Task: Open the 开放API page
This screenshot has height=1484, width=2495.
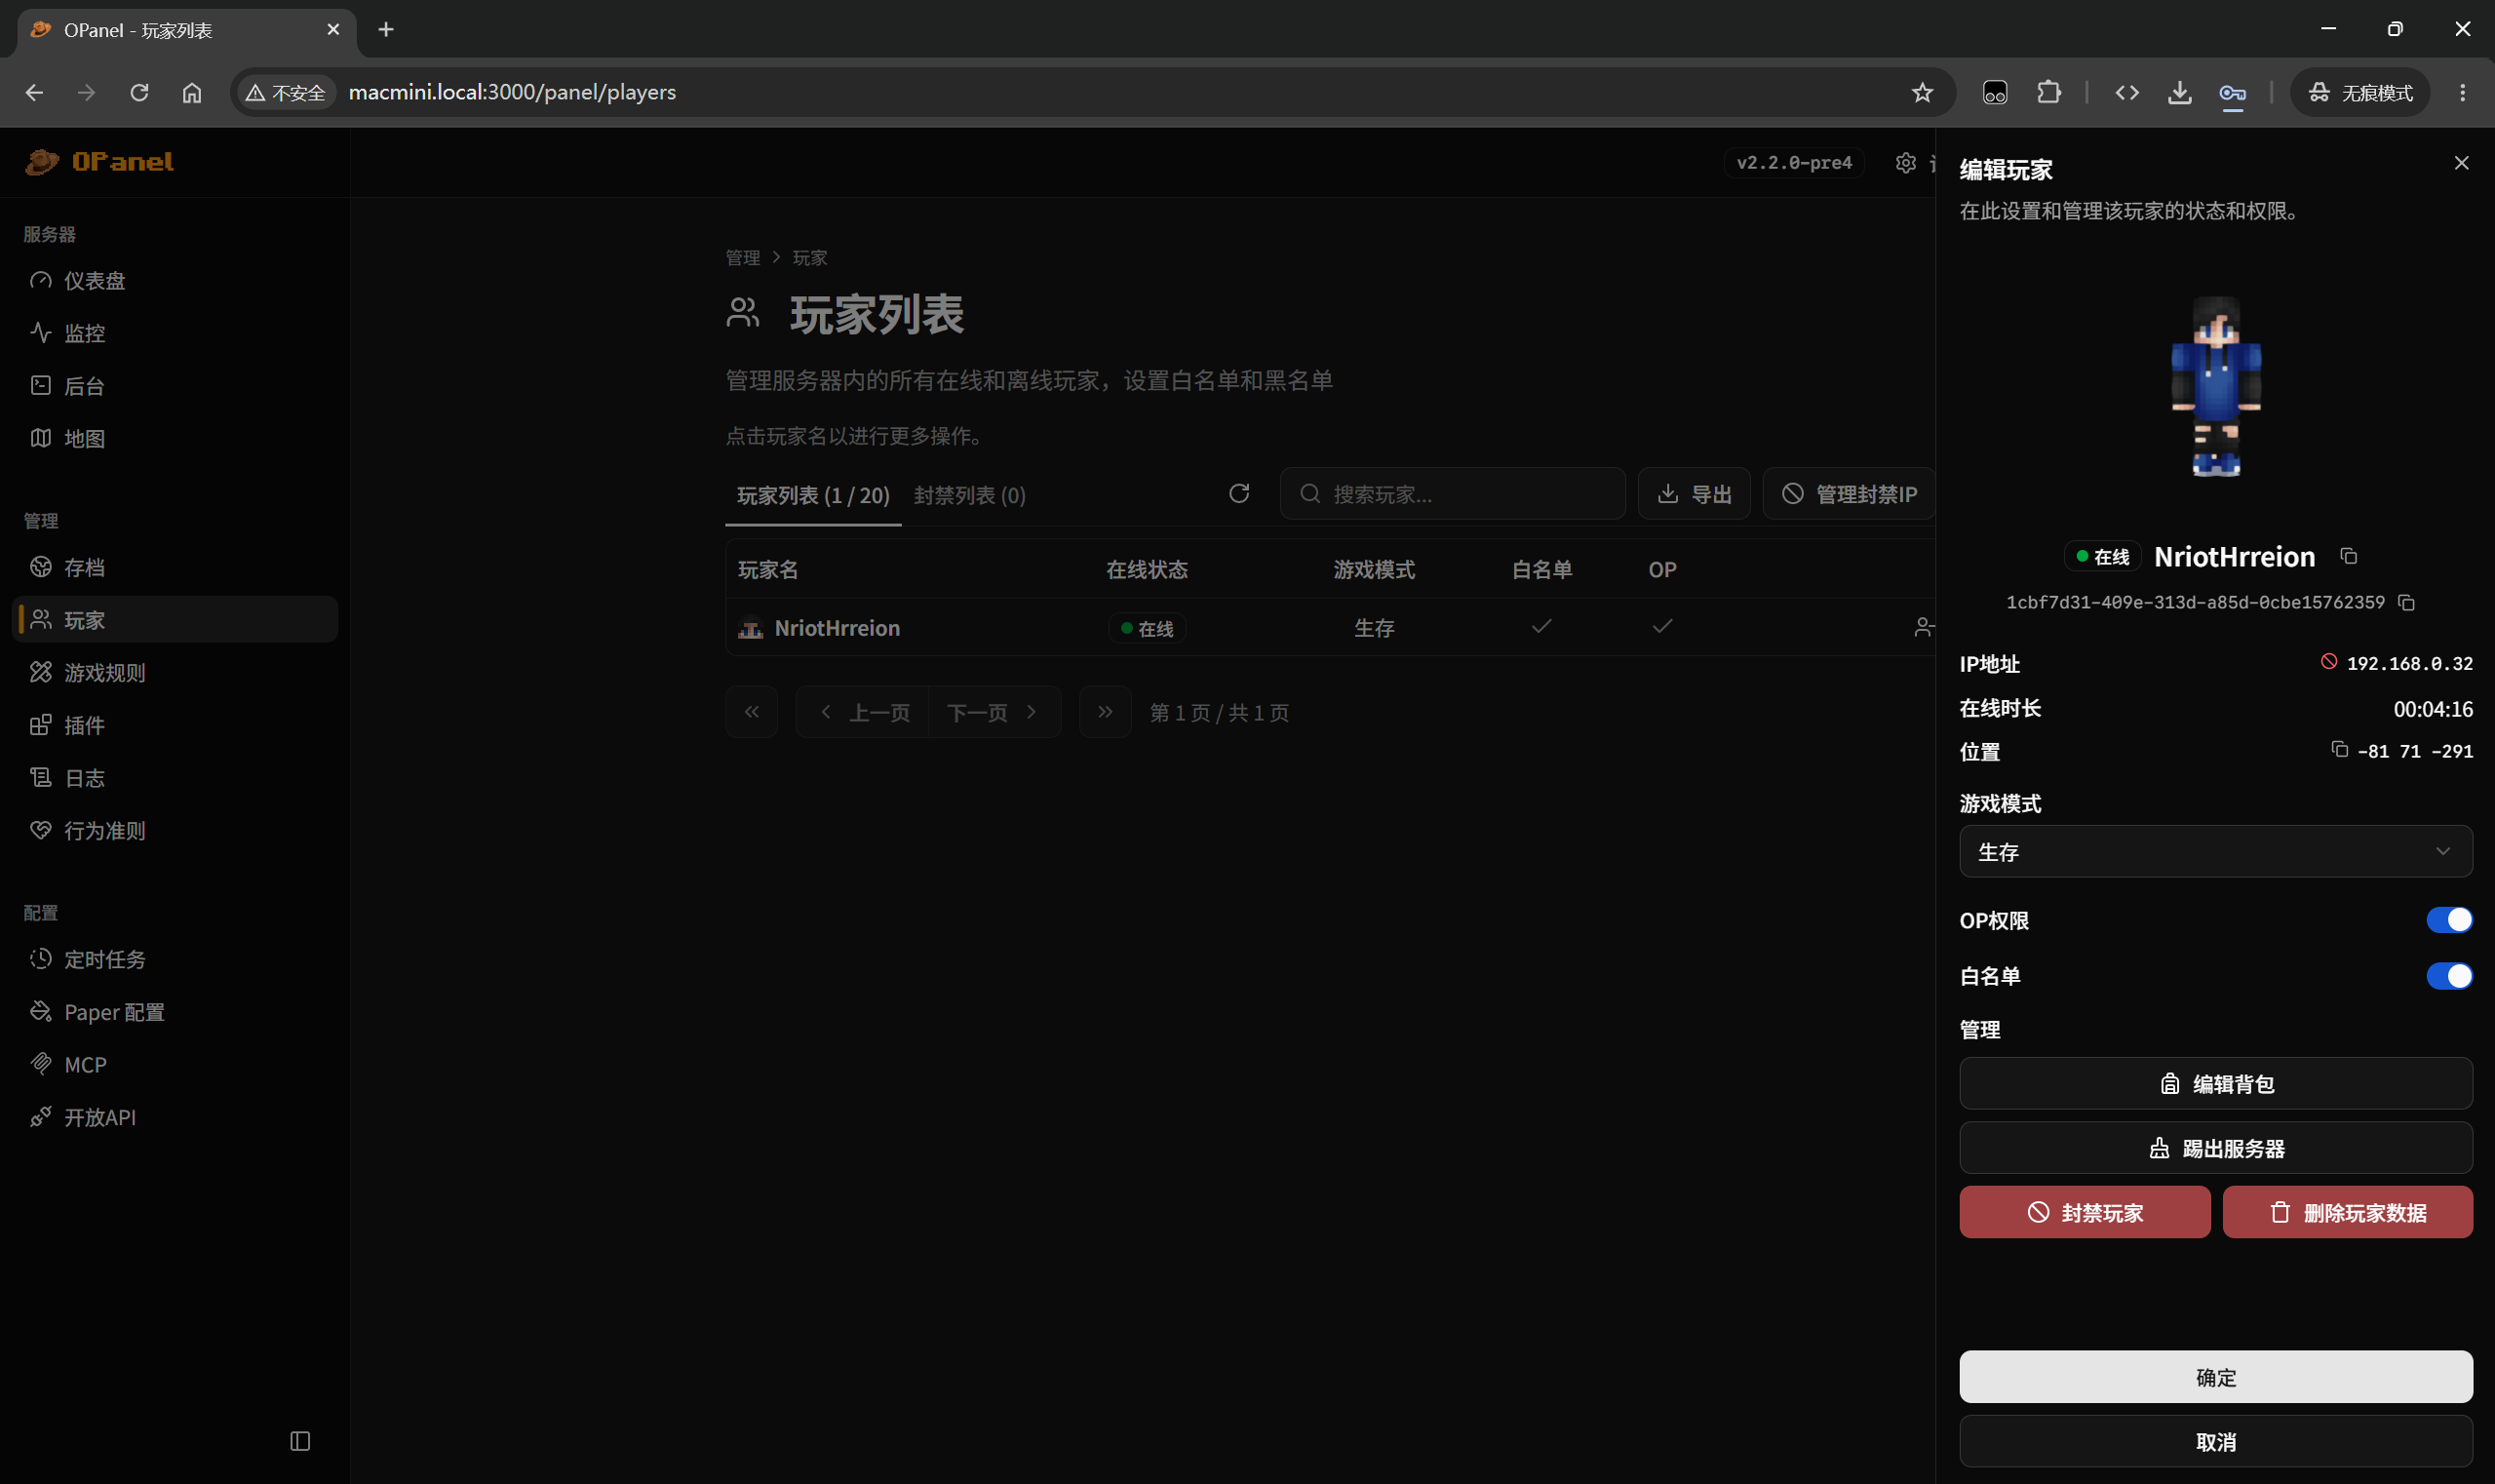Action: tap(175, 1117)
